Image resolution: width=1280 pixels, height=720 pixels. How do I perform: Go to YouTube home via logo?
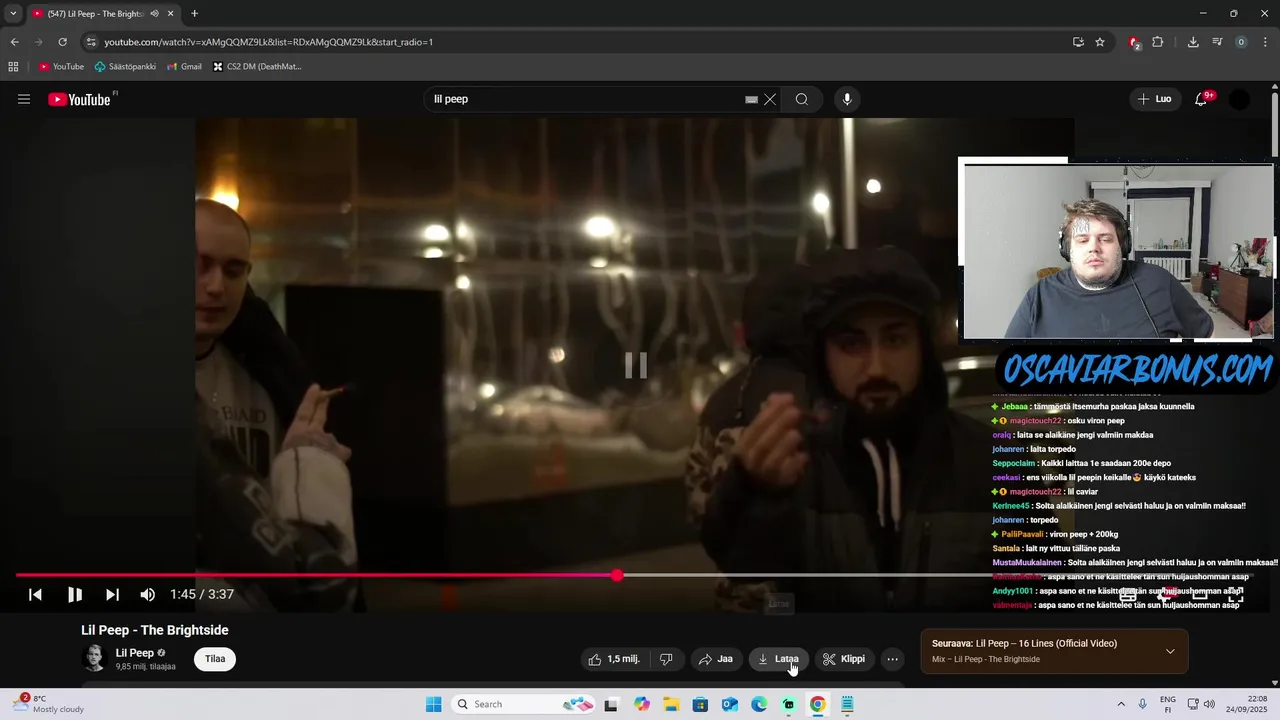pos(79,99)
